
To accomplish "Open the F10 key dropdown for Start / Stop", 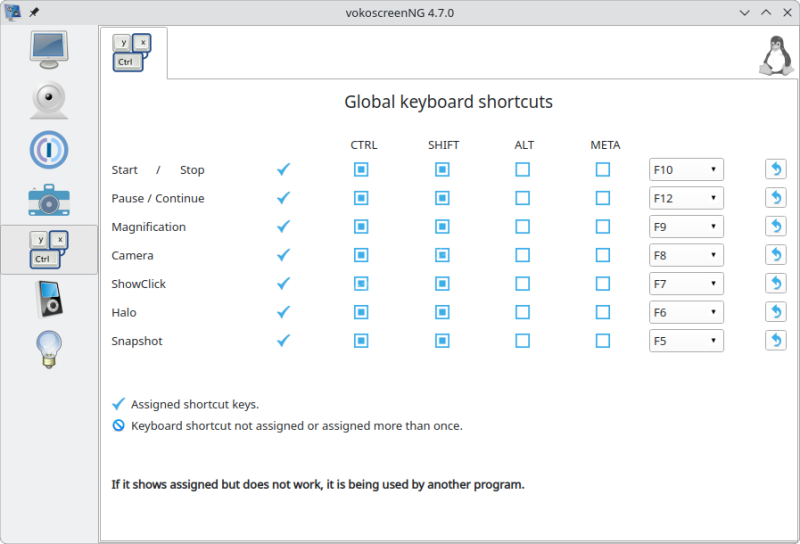I will tap(686, 169).
